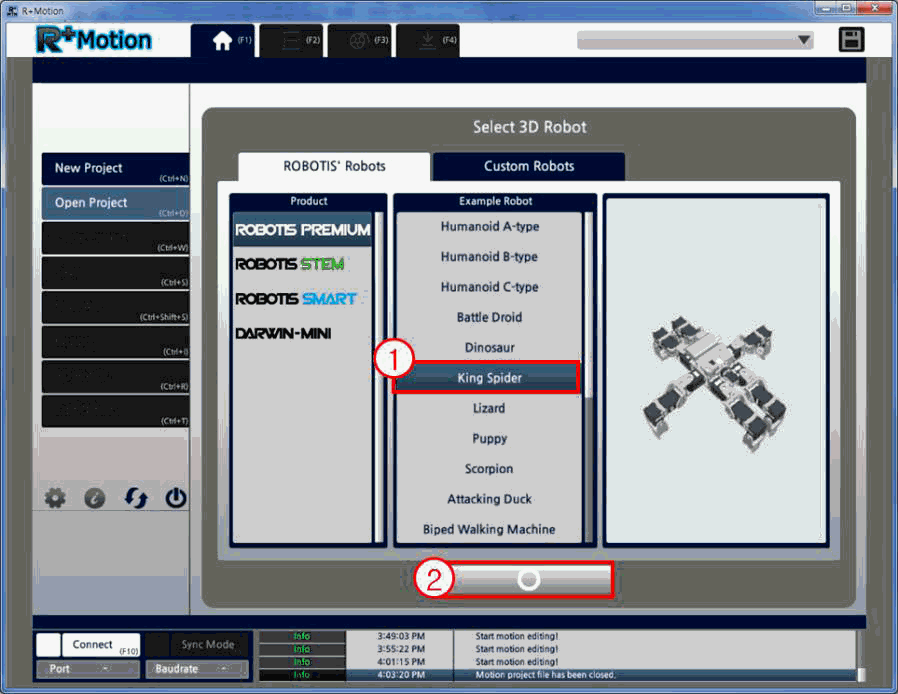Image resolution: width=898 pixels, height=694 pixels.
Task: Click the New Project button
Action: click(115, 169)
